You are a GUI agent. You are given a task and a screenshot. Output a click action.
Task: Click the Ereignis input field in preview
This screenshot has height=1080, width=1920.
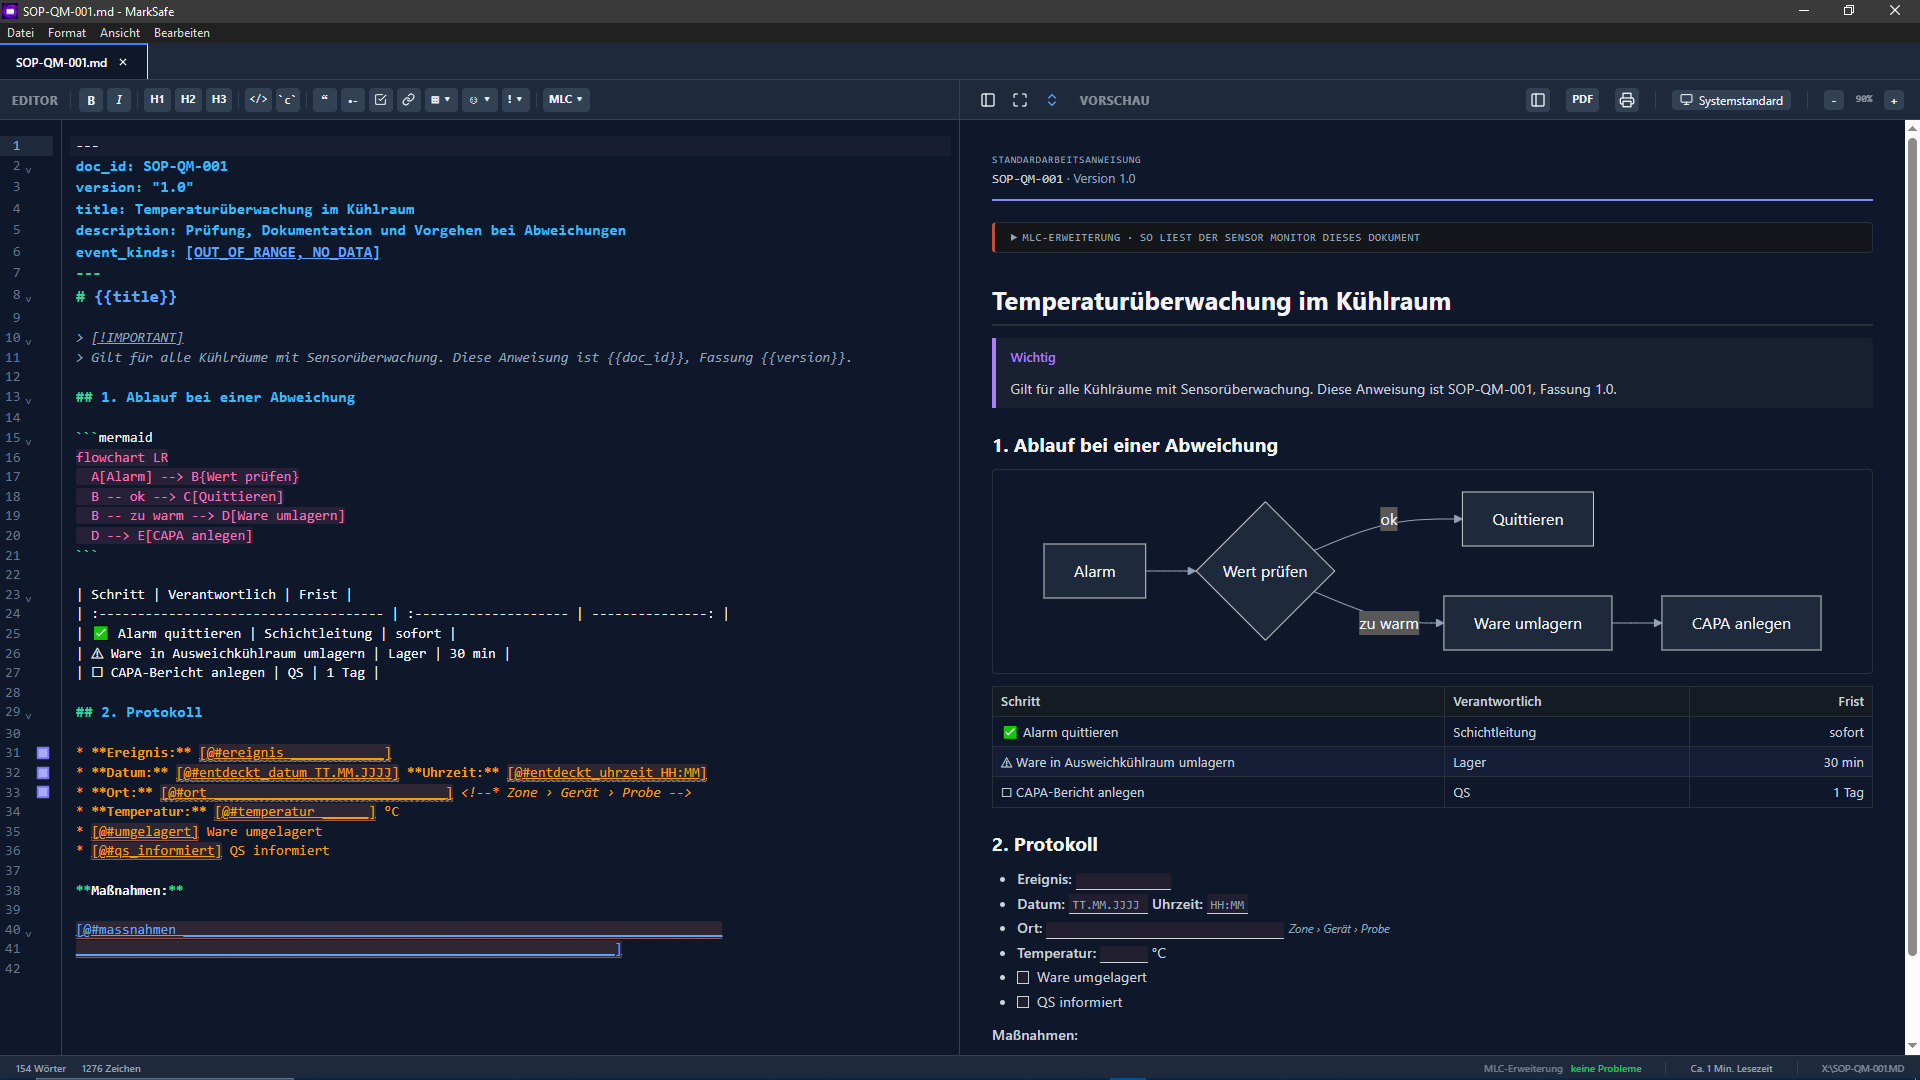coord(1123,880)
